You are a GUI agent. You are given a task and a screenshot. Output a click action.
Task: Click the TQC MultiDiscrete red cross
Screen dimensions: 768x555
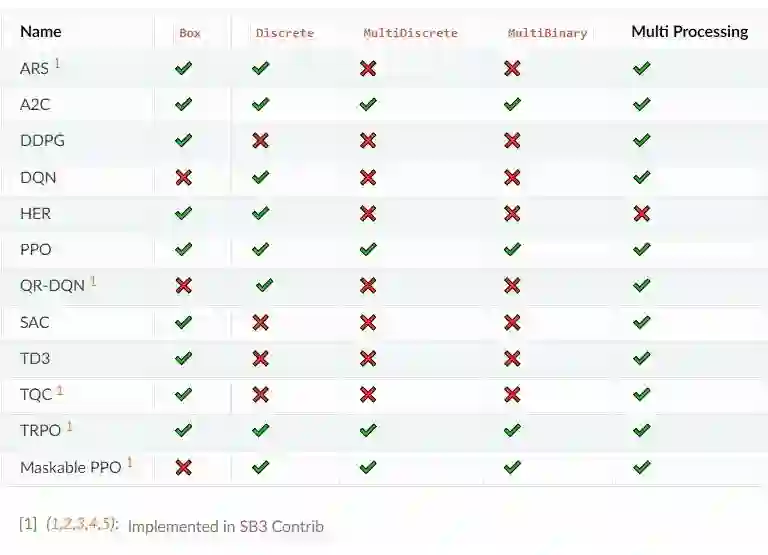[x=368, y=394]
